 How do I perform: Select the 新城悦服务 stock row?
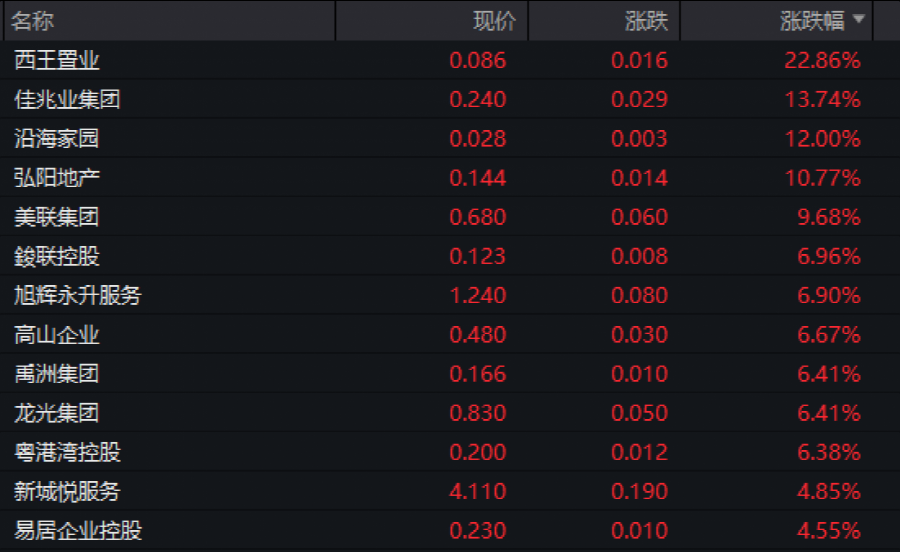[x=450, y=491]
